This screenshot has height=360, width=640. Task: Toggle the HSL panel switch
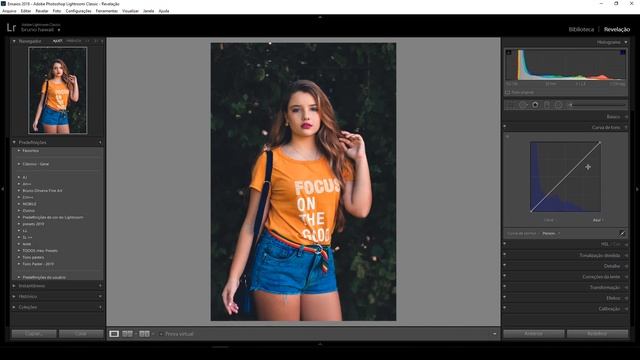(x=505, y=244)
